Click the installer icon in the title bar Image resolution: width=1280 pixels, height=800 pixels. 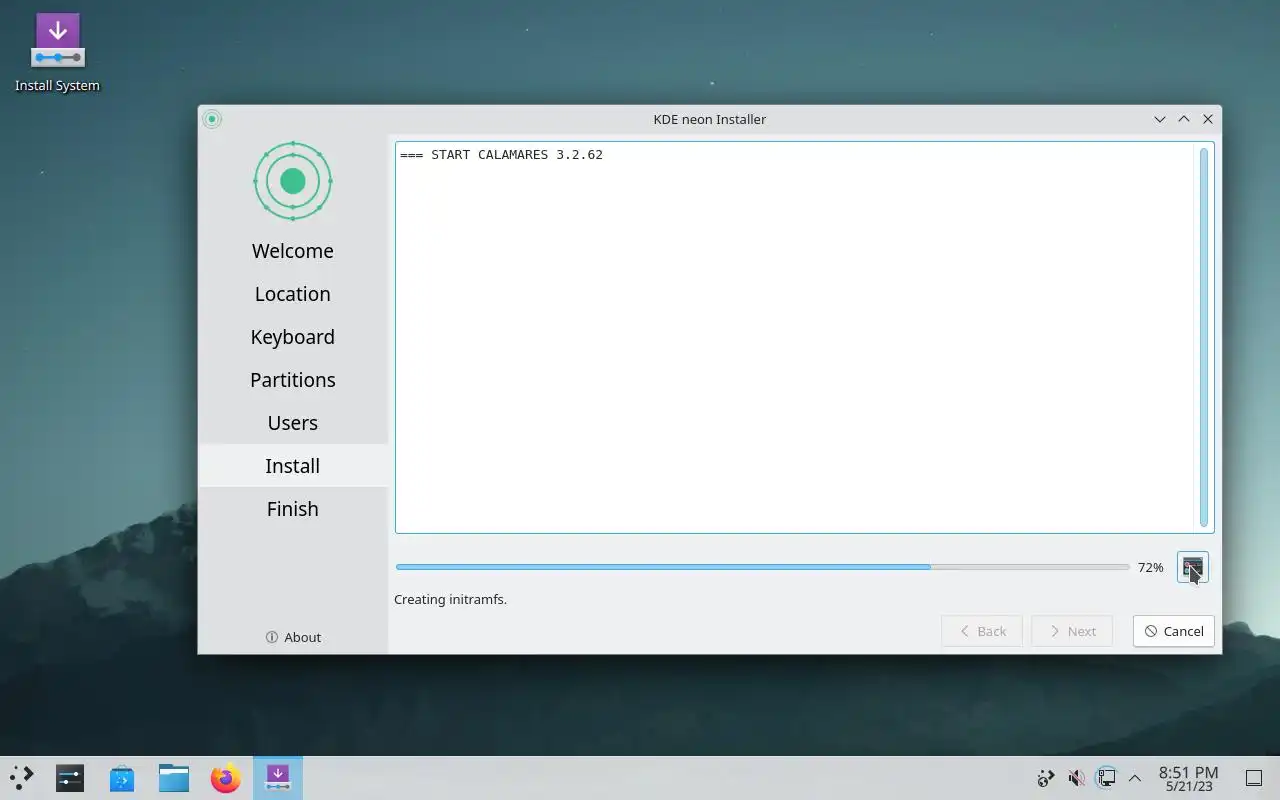click(x=211, y=119)
